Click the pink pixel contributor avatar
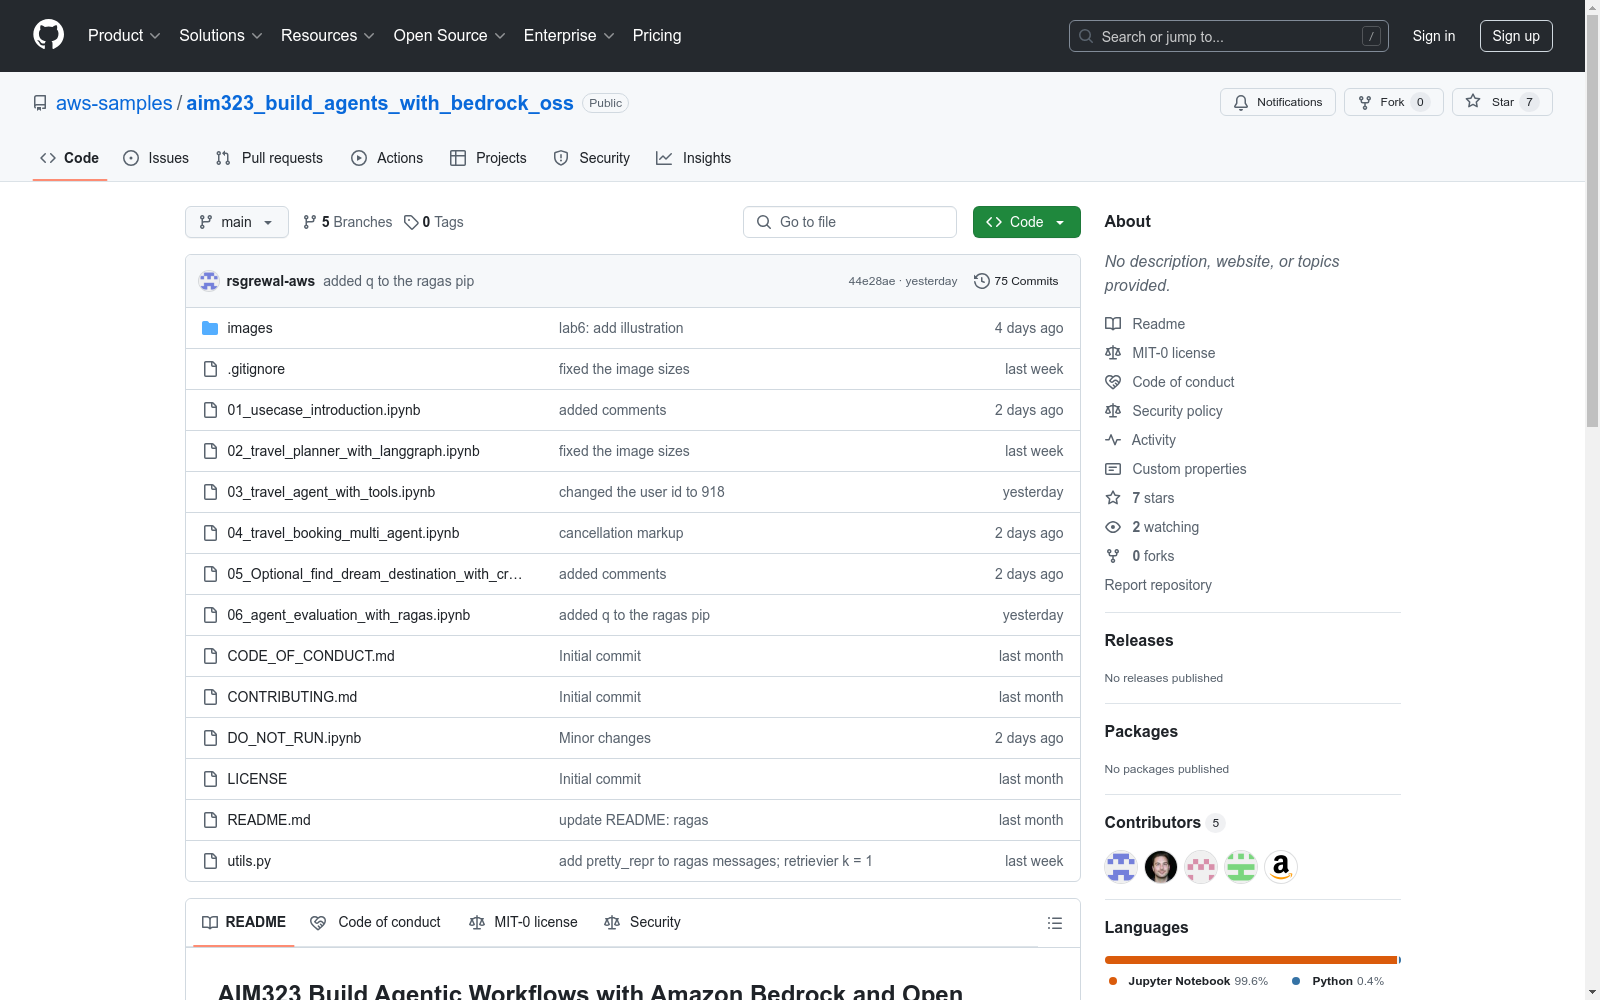1600x1000 pixels. pos(1201,867)
